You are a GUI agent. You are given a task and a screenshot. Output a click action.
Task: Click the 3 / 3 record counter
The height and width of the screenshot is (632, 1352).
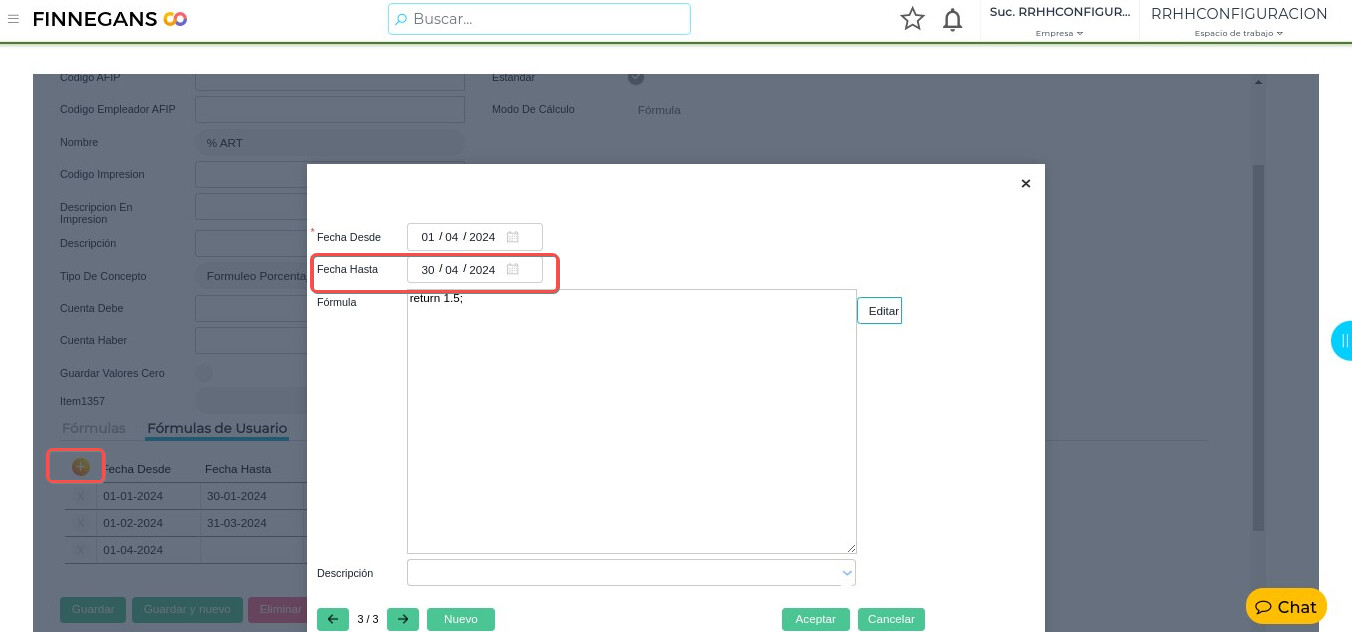pos(368,619)
